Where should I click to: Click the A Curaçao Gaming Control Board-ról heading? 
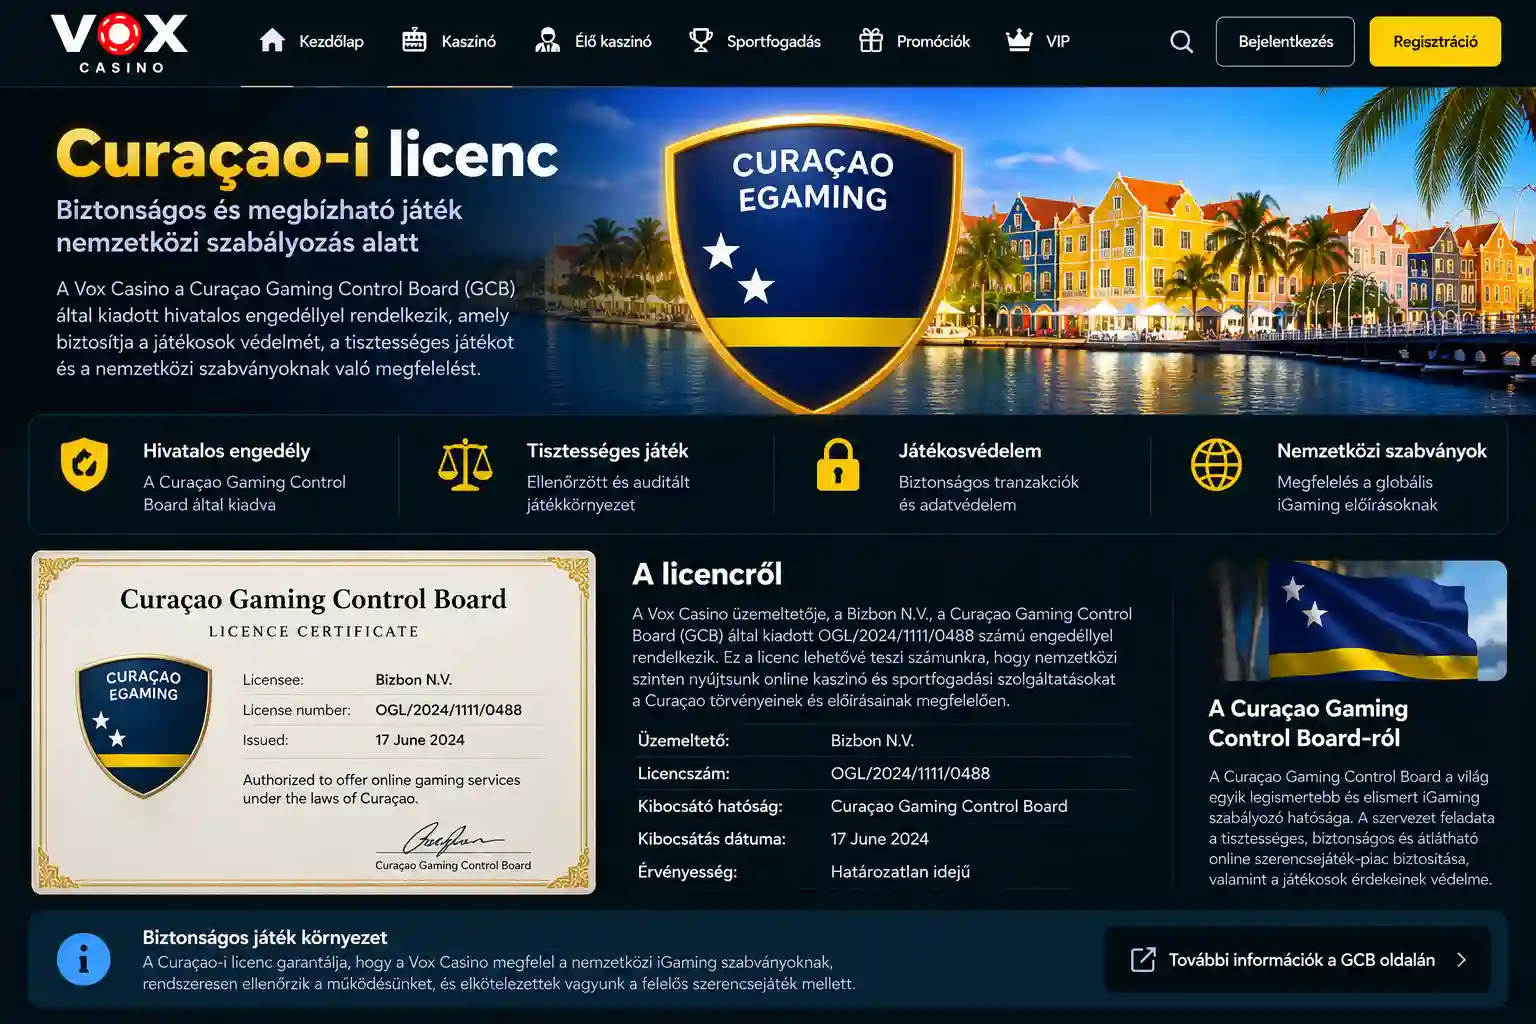pyautogui.click(x=1308, y=723)
